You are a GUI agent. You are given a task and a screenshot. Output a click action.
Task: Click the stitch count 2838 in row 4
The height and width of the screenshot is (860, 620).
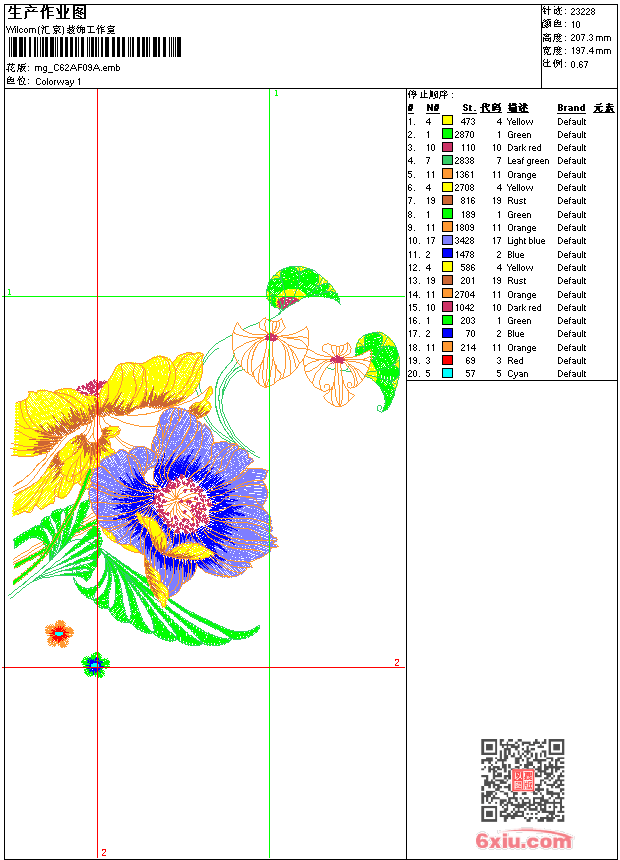click(464, 160)
